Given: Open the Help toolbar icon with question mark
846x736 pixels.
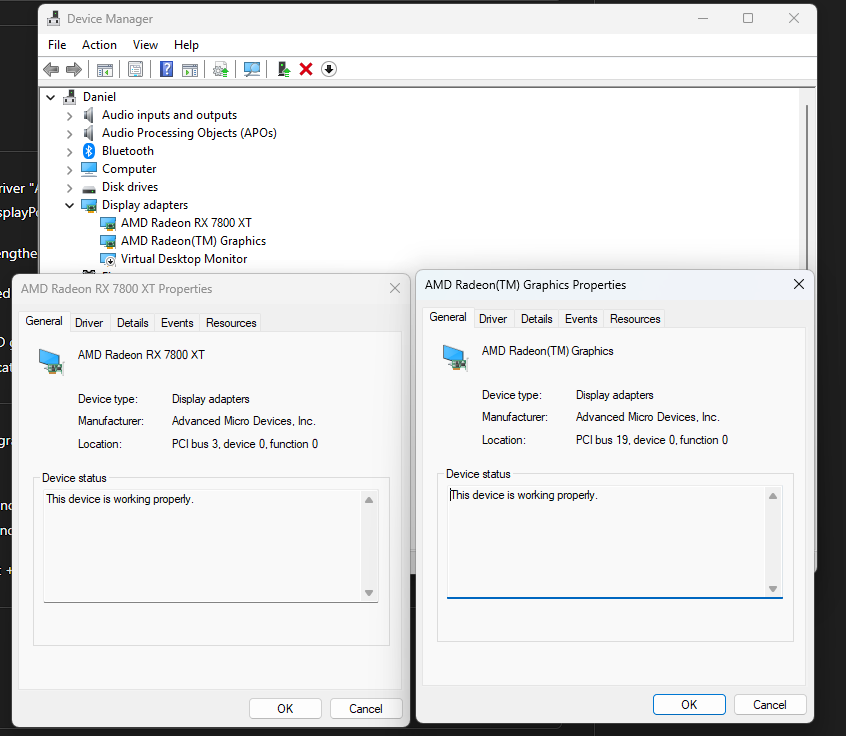Looking at the screenshot, I should (x=166, y=69).
